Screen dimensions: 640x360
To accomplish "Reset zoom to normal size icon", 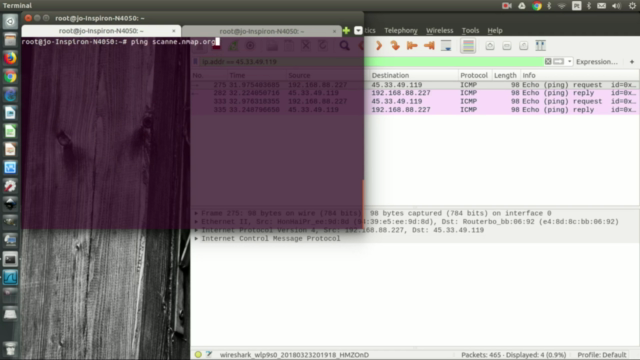I will tap(524, 46).
